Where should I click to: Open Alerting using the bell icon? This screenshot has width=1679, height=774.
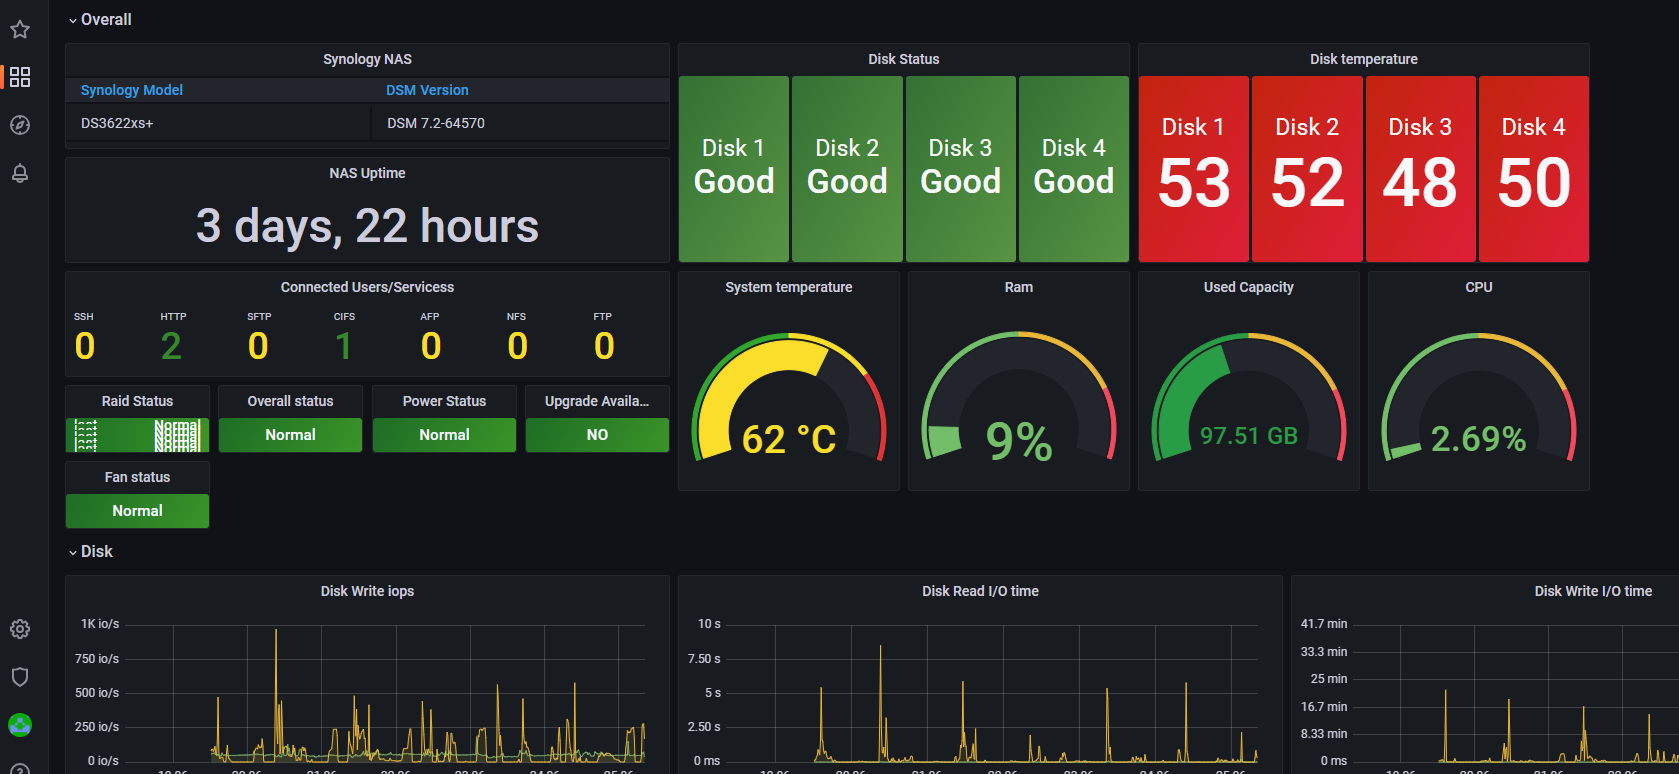(20, 173)
